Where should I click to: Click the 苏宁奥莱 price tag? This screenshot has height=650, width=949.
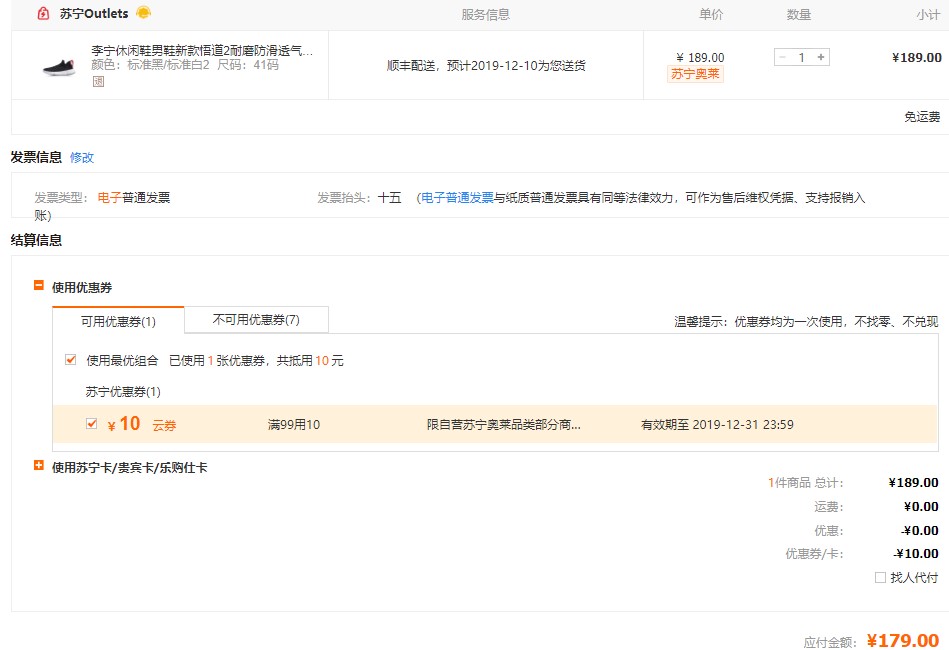click(x=695, y=74)
